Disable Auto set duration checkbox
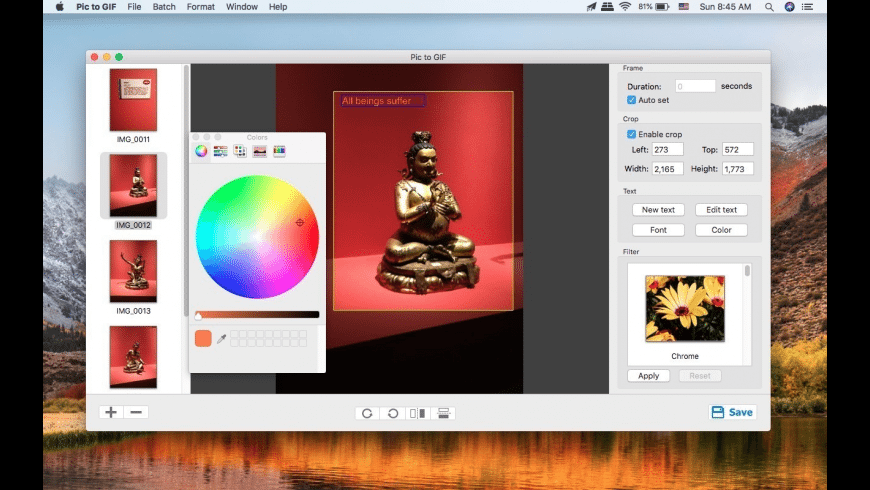The height and width of the screenshot is (490, 870). click(x=632, y=100)
